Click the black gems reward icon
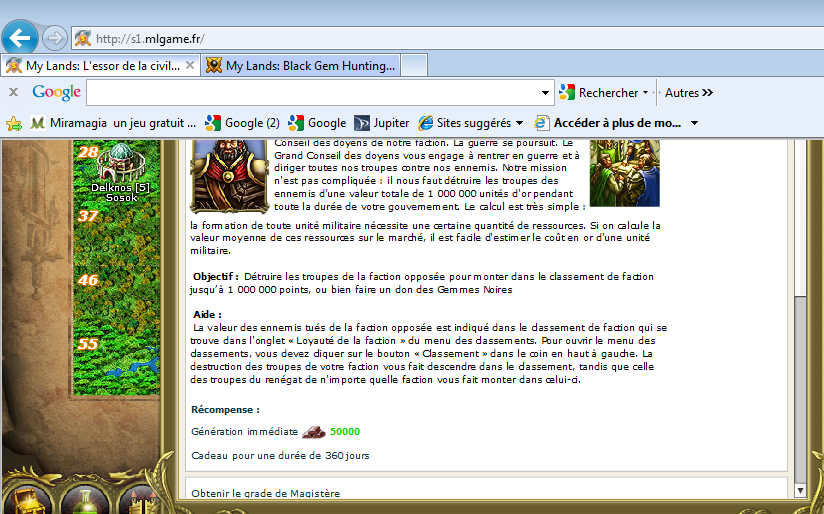 314,432
